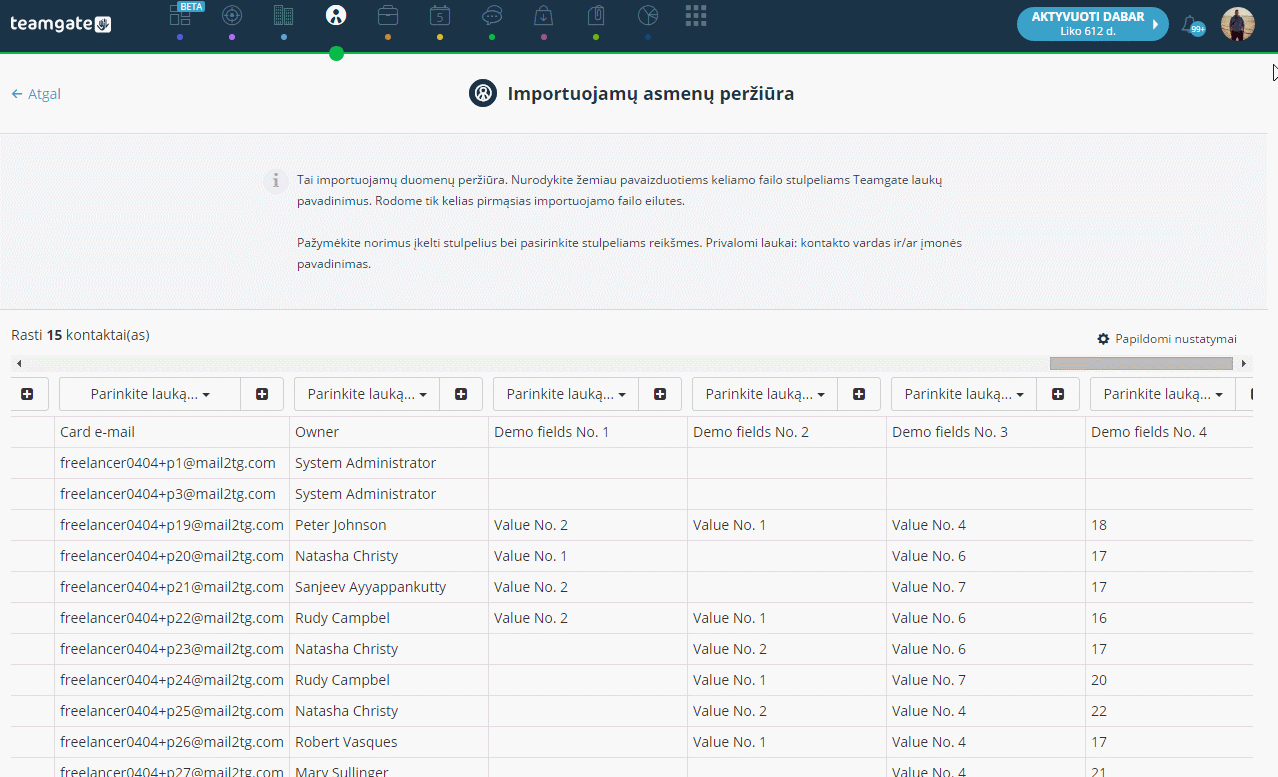The width and height of the screenshot is (1278, 777).
Task: Open the shopping bag icon in navigation
Action: click(544, 15)
